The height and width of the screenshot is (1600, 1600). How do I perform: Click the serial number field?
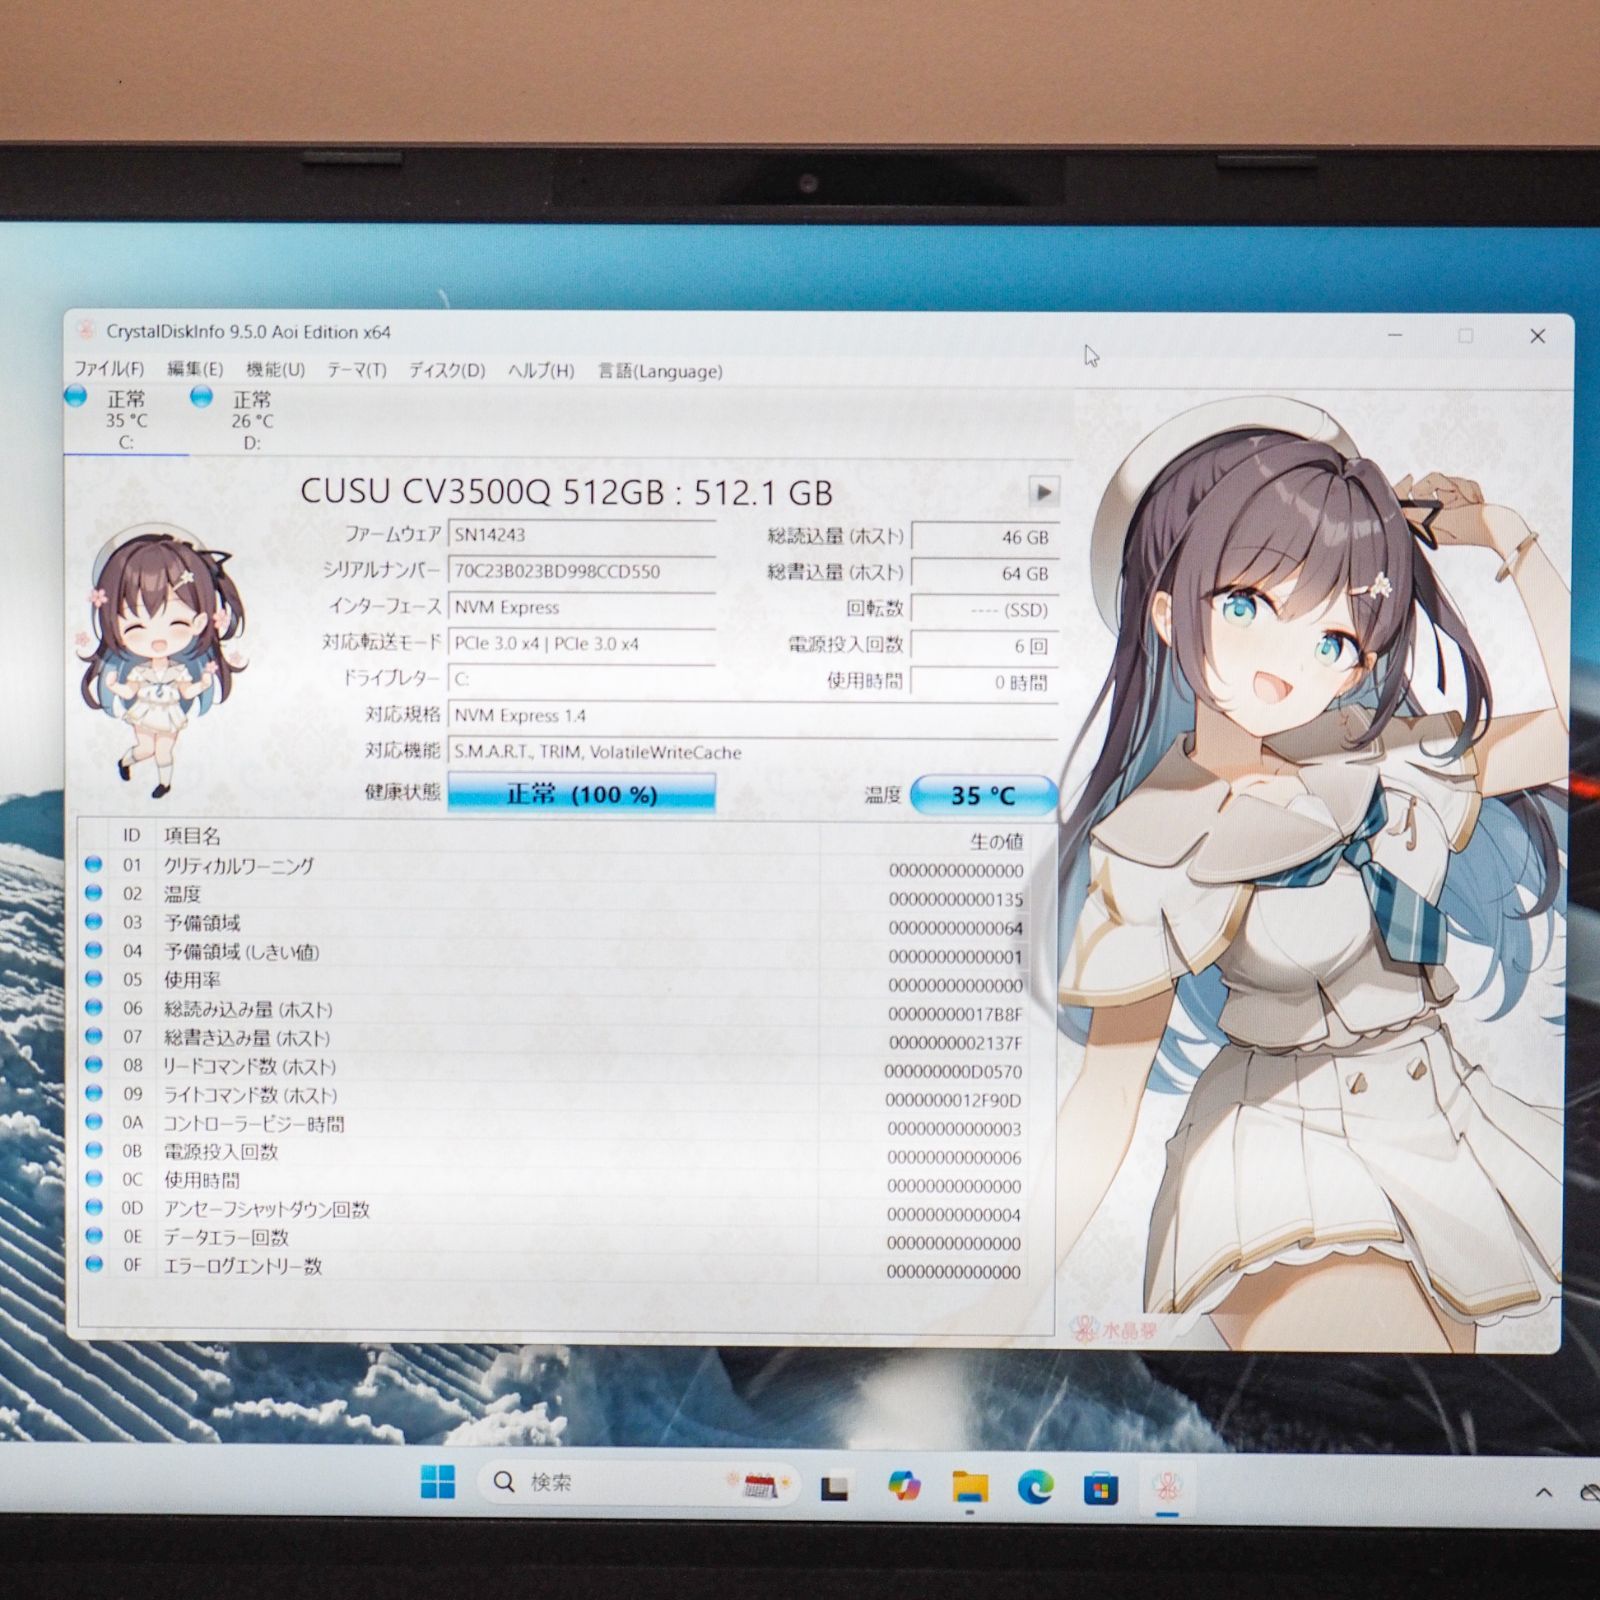coord(581,572)
